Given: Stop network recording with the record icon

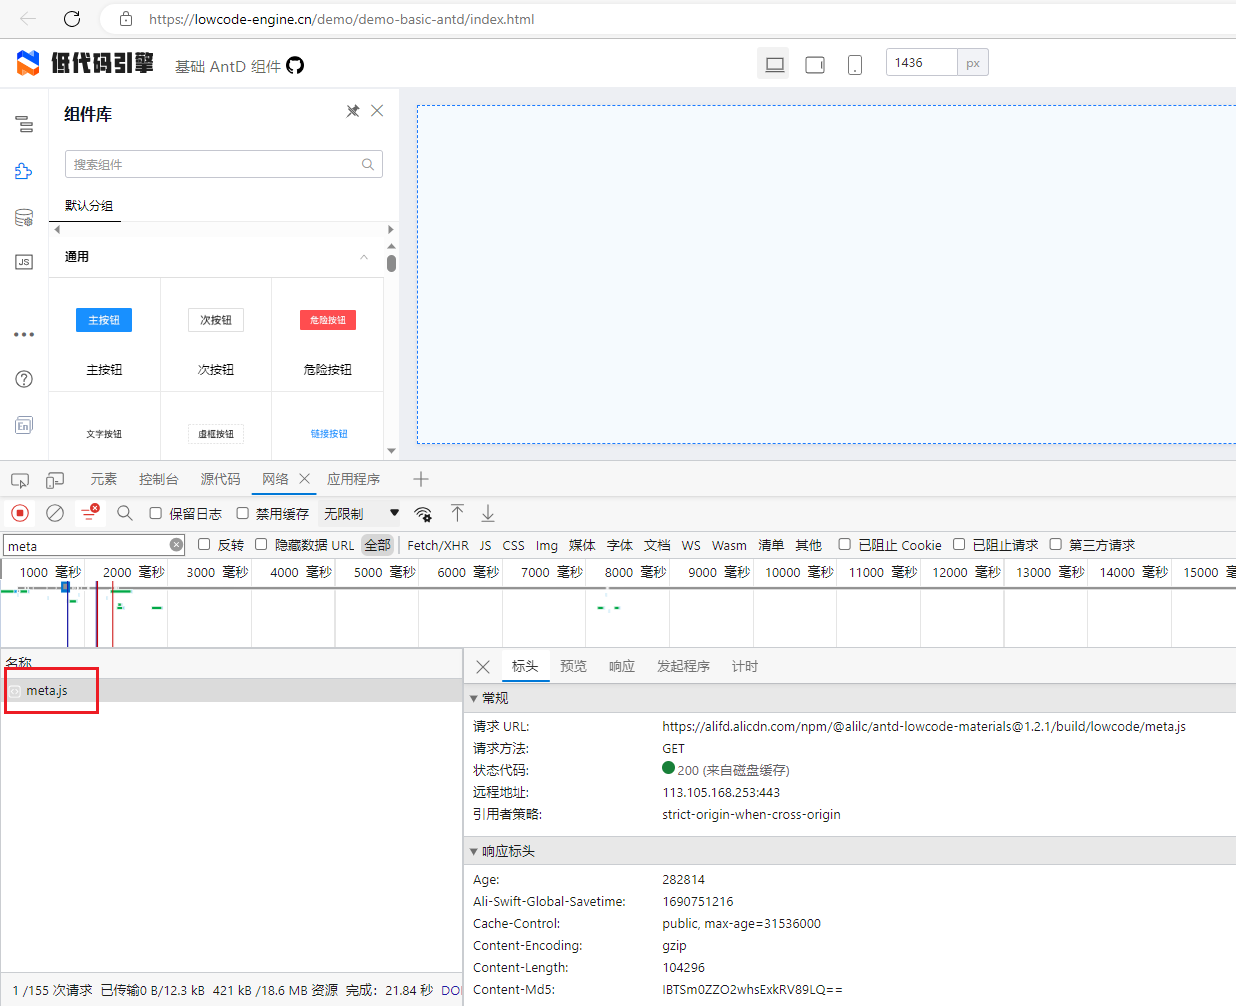Looking at the screenshot, I should click(x=19, y=512).
